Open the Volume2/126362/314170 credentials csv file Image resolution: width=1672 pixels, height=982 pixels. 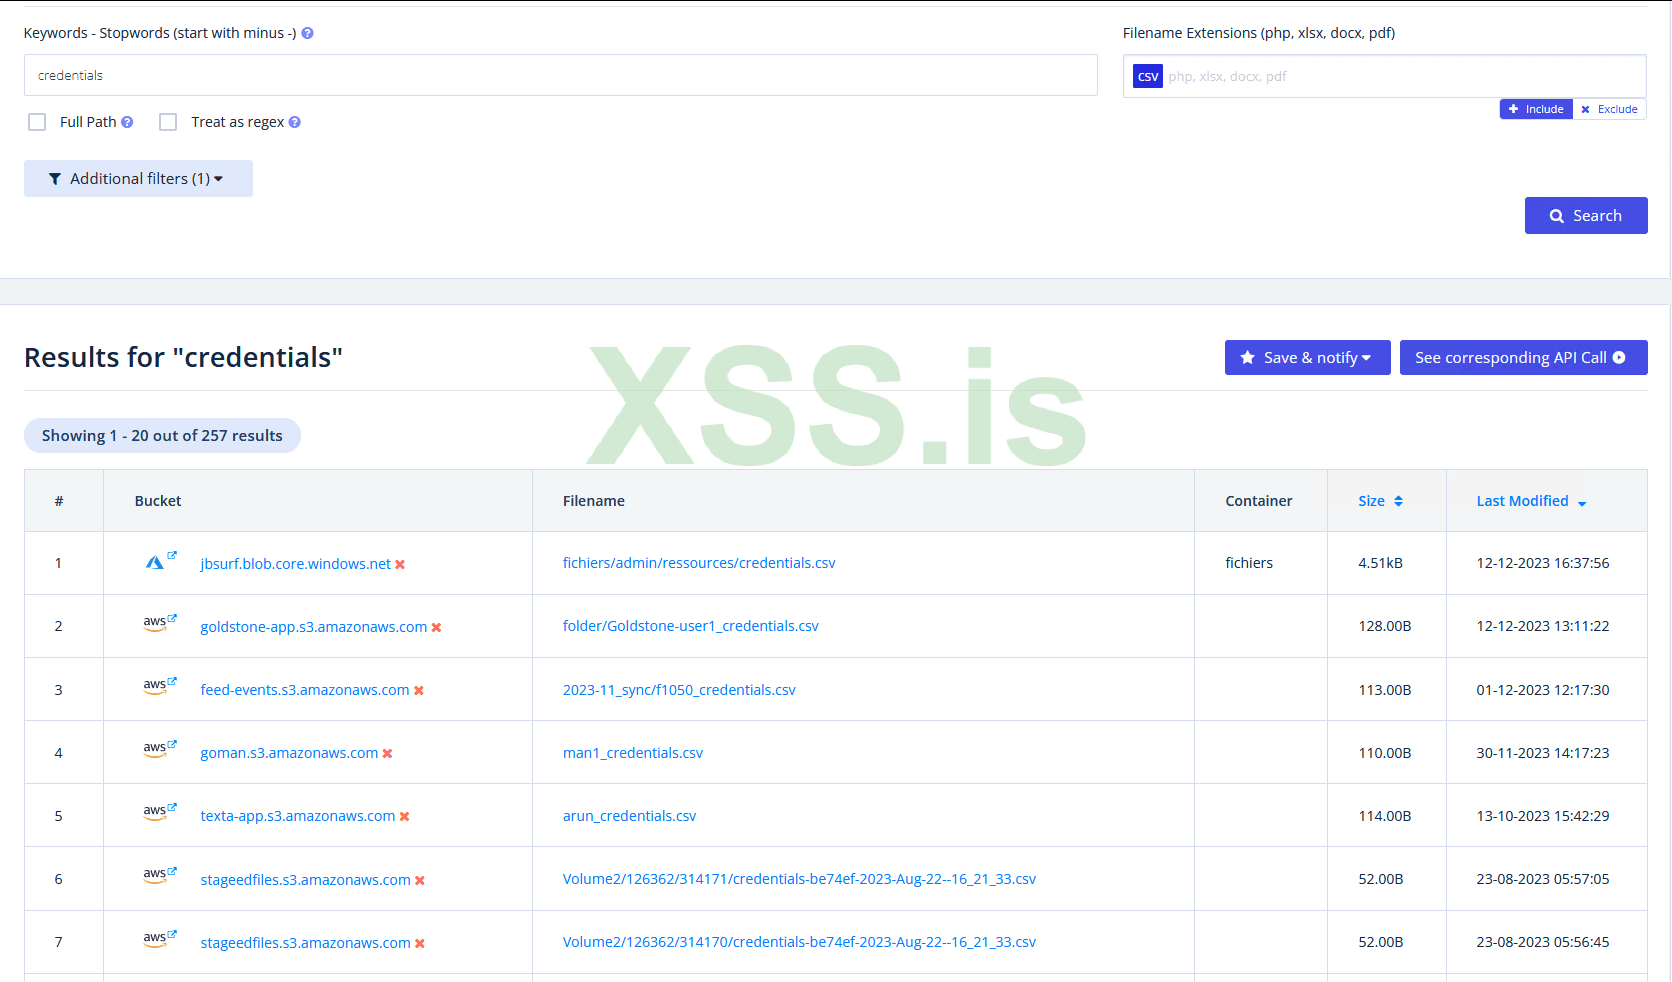(799, 942)
